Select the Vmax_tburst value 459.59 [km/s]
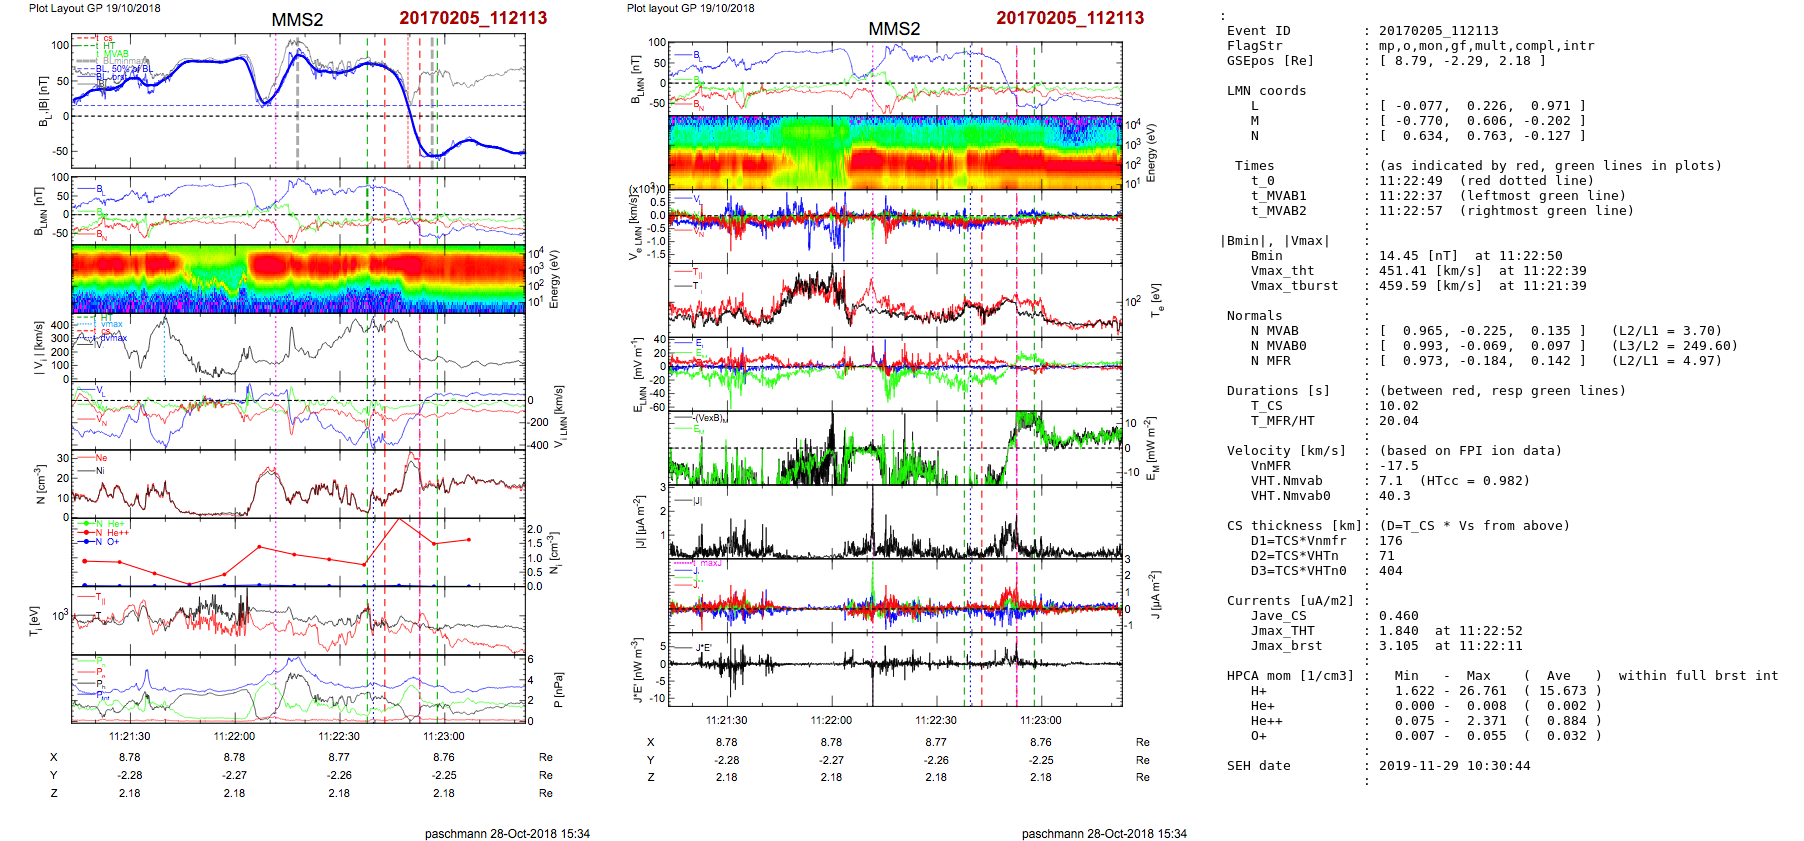This screenshot has width=1804, height=841. click(x=1431, y=286)
